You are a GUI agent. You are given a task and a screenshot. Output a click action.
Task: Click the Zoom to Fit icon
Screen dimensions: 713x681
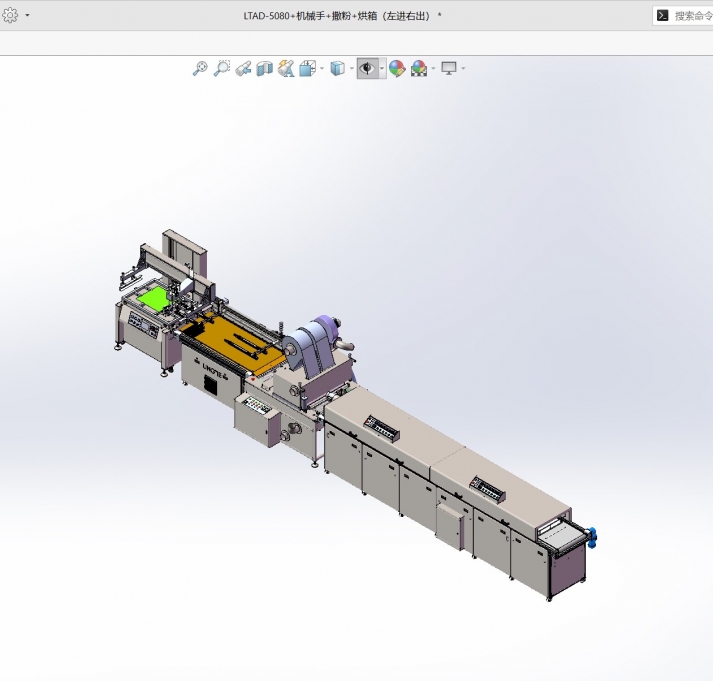[x=200, y=69]
